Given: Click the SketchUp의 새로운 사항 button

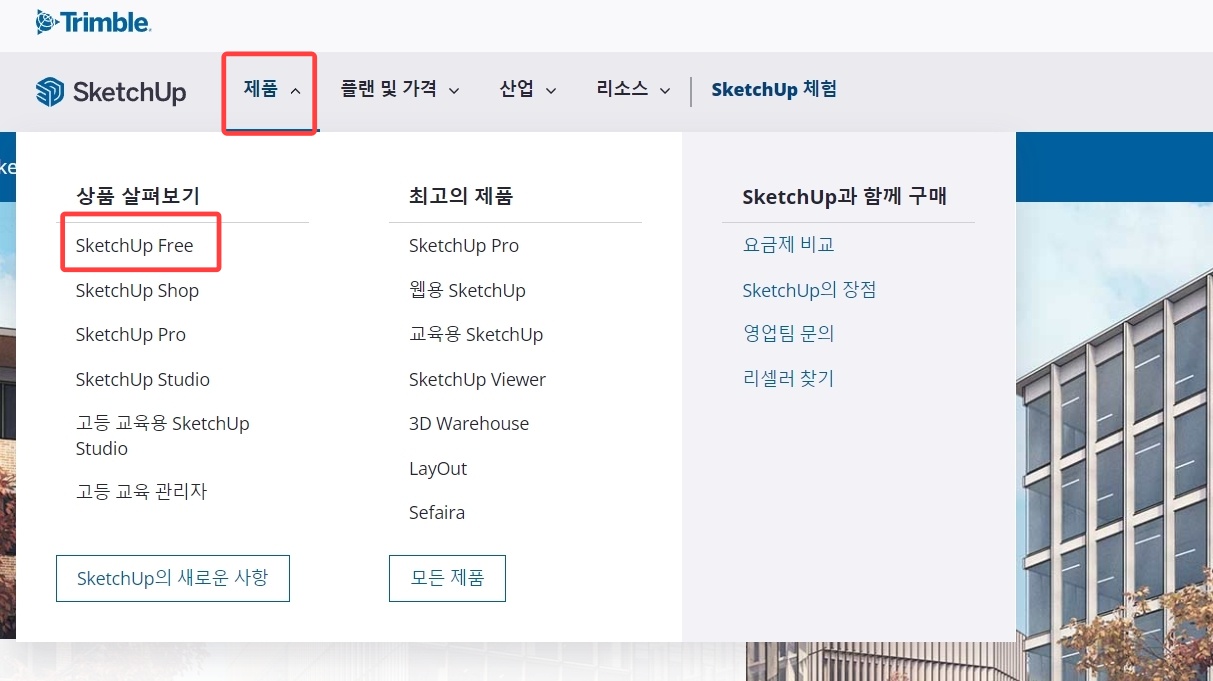Looking at the screenshot, I should click(172, 577).
